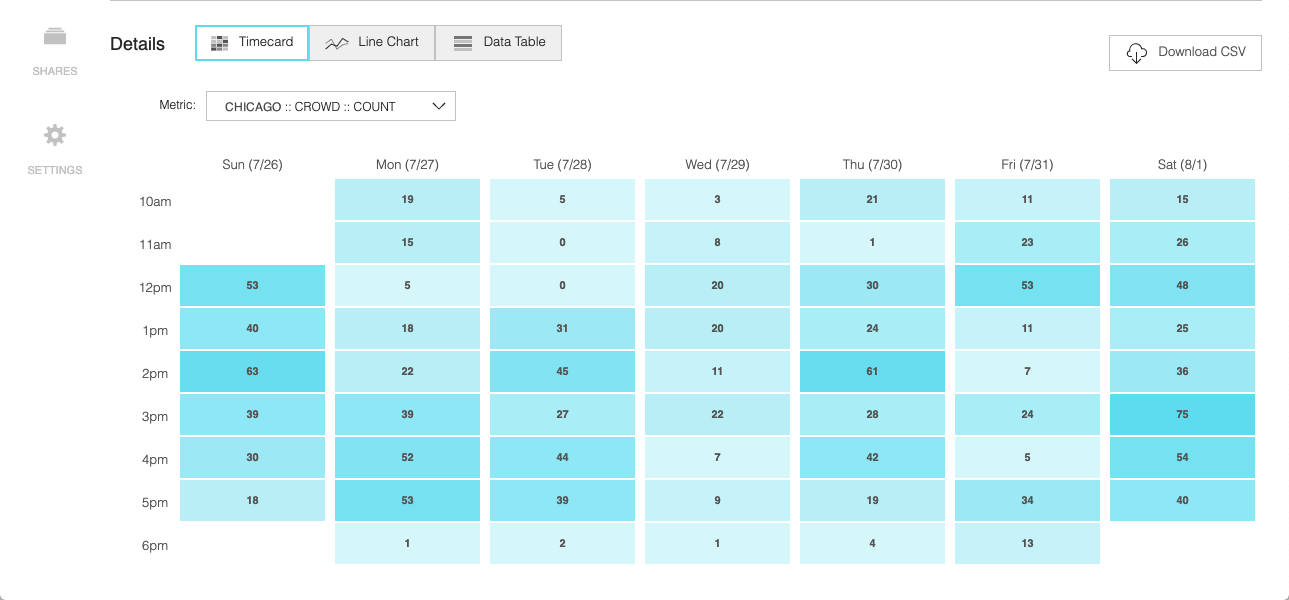Screen dimensions: 1289x600
Task: Open the Settings gear icon
Action: [x=55, y=135]
